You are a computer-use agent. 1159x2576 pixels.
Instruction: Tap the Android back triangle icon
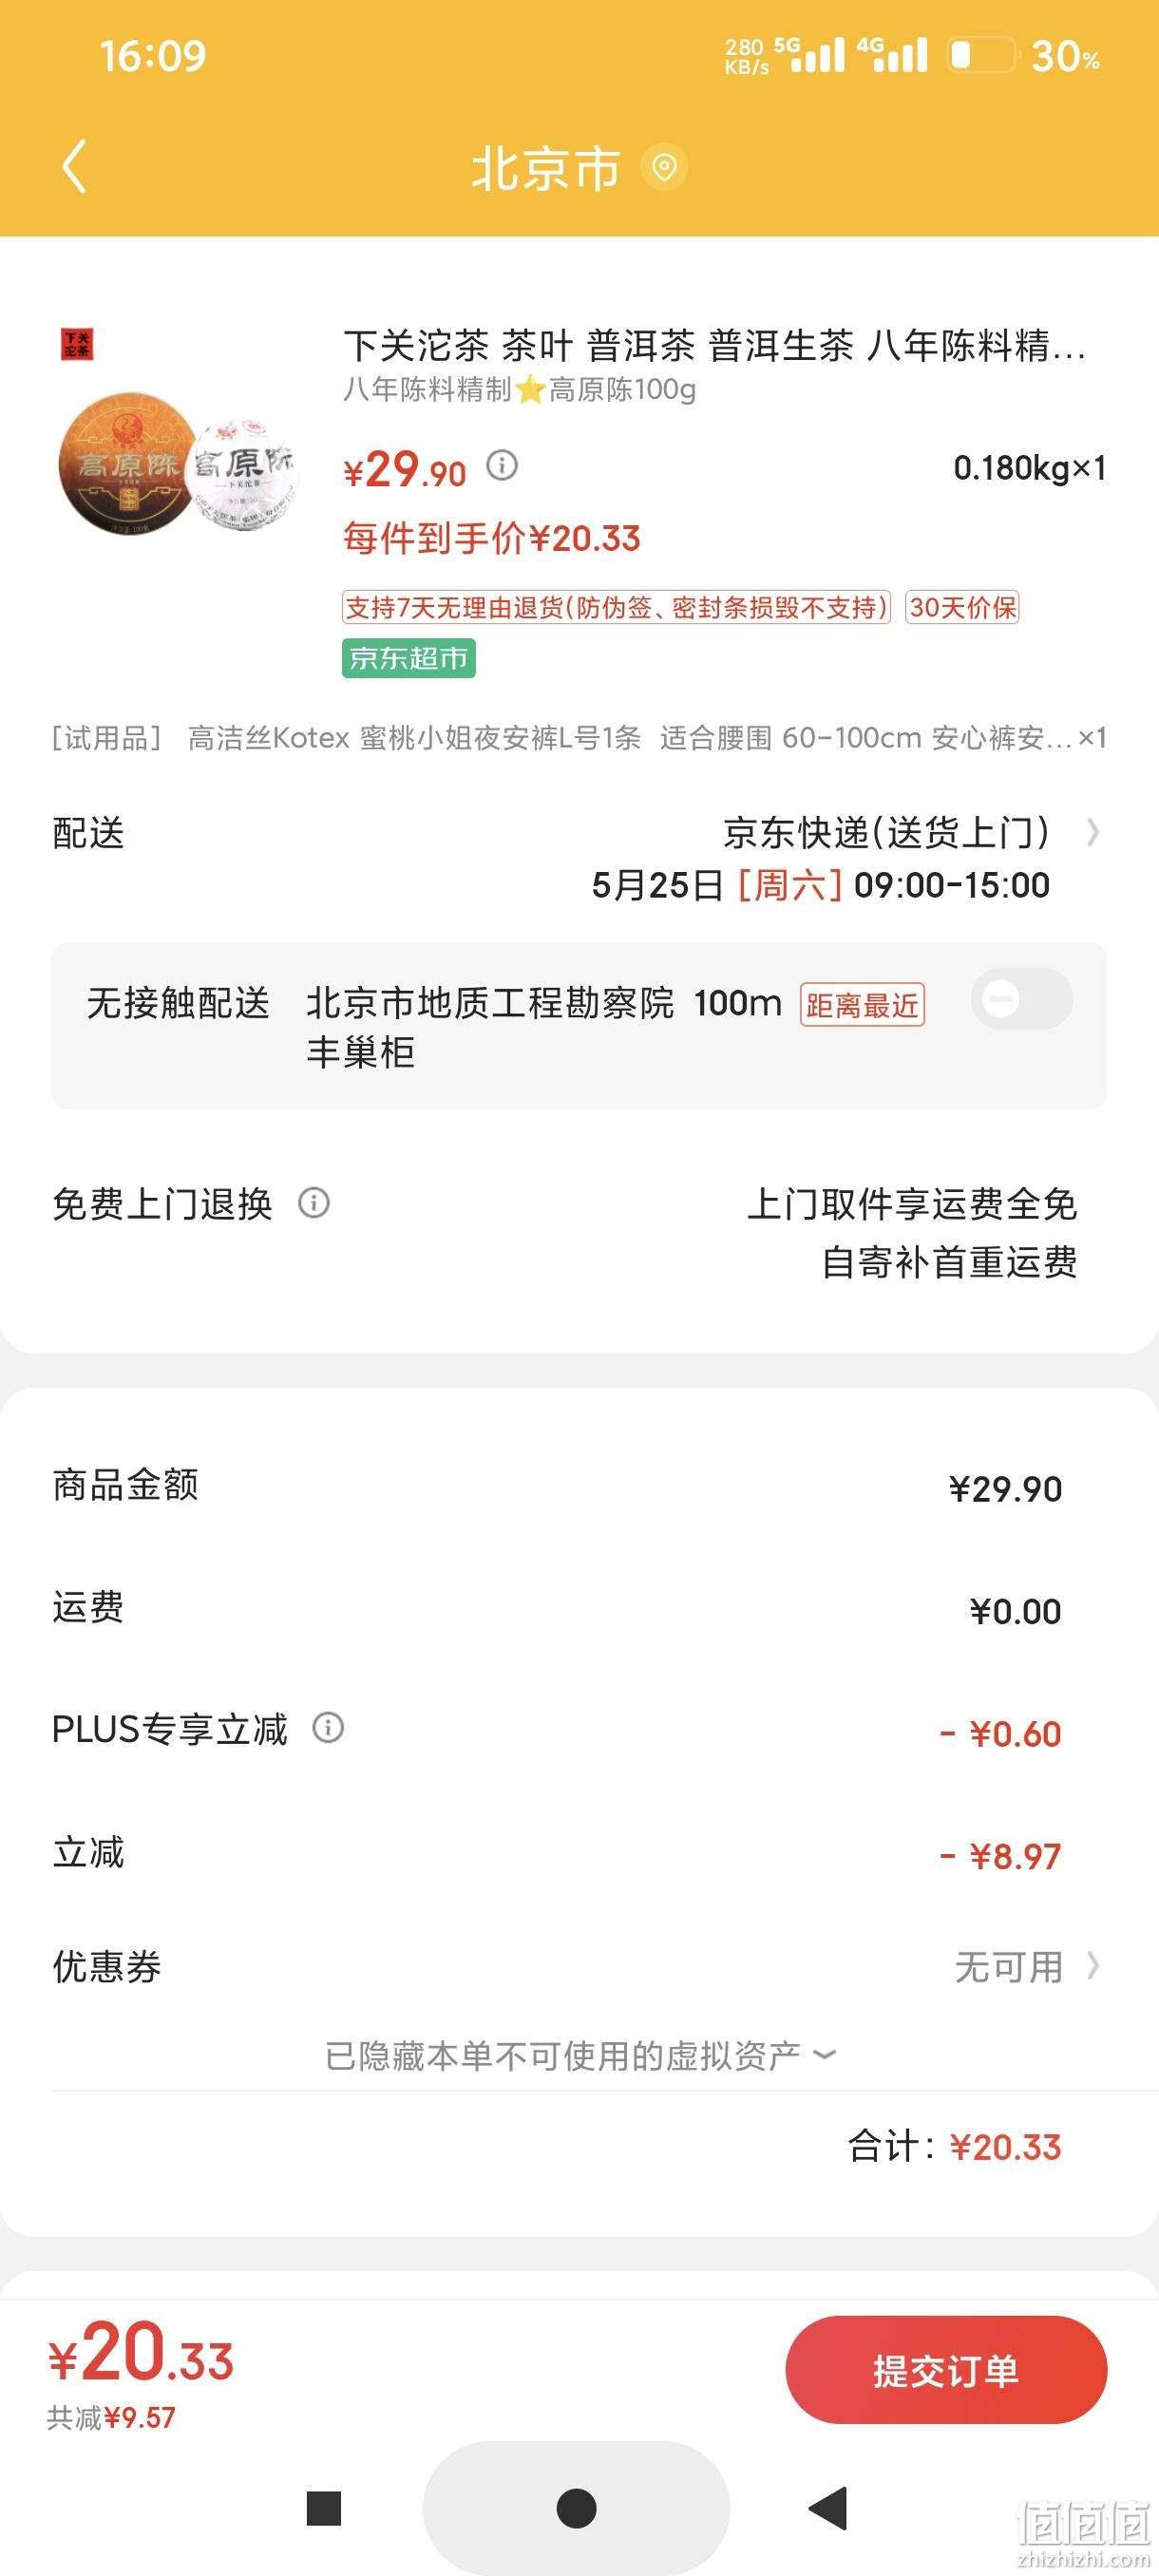(829, 2508)
